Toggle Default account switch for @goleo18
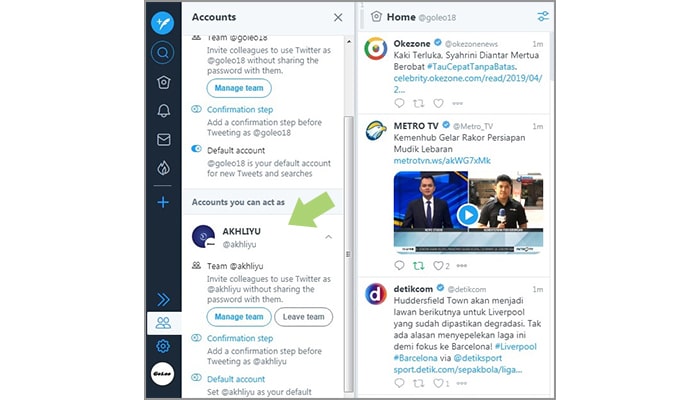Image resolution: width=700 pixels, height=400 pixels. point(197,150)
